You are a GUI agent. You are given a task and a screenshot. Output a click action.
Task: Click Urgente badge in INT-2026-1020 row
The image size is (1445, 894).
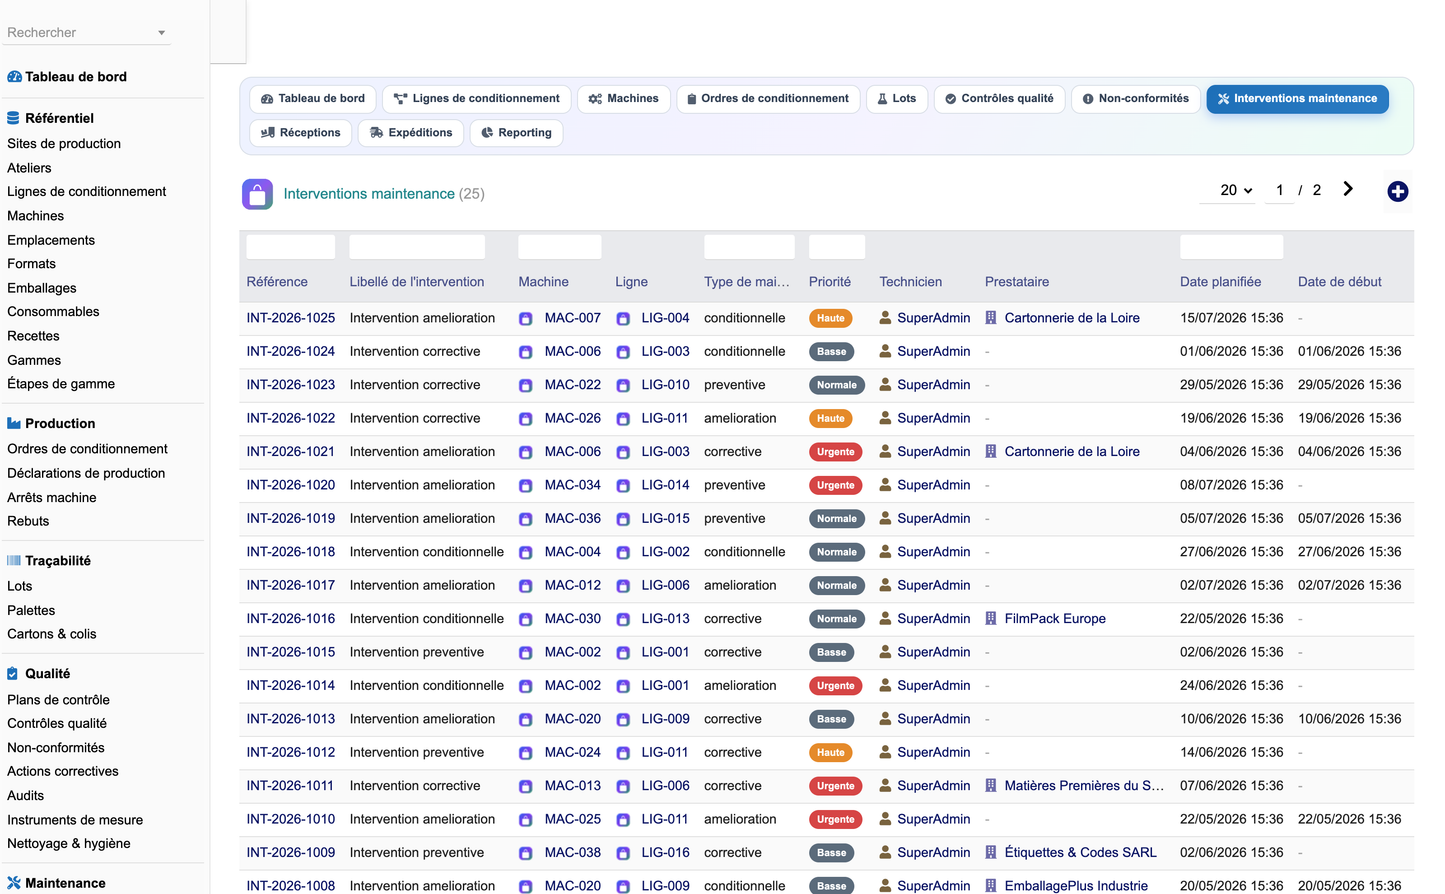pos(836,486)
